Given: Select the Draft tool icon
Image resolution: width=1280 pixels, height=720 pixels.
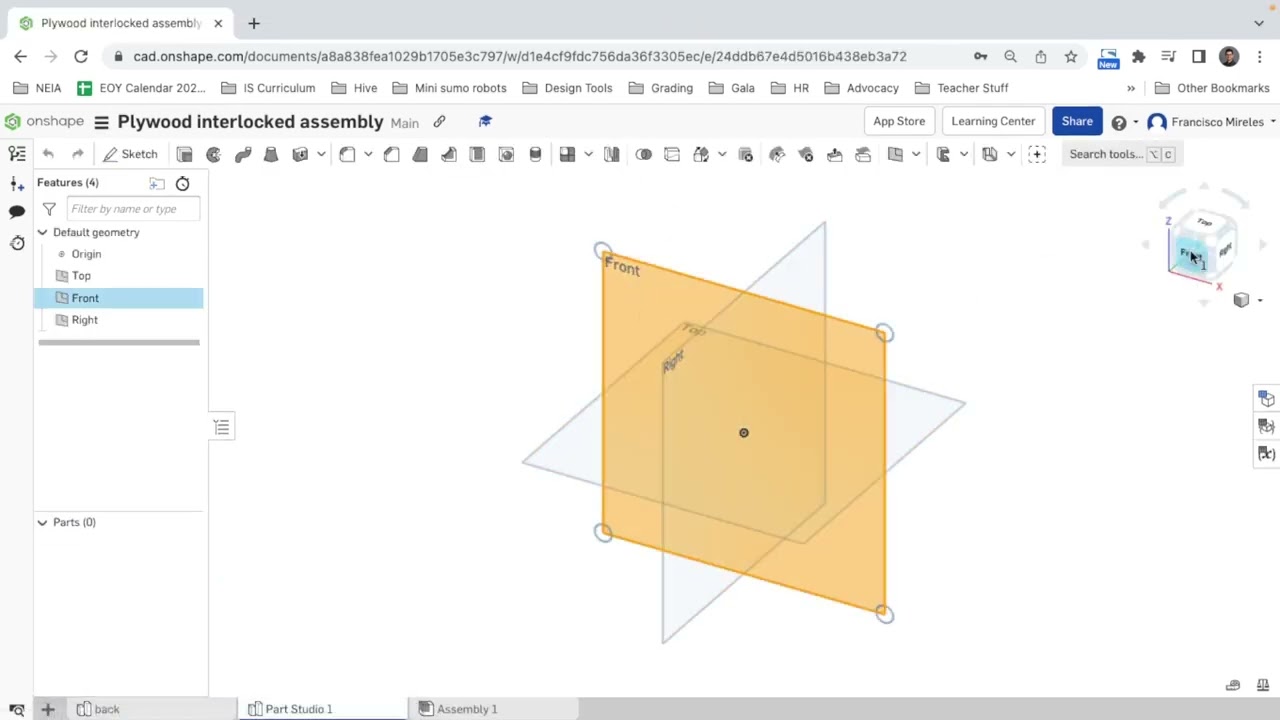Looking at the screenshot, I should (x=420, y=154).
